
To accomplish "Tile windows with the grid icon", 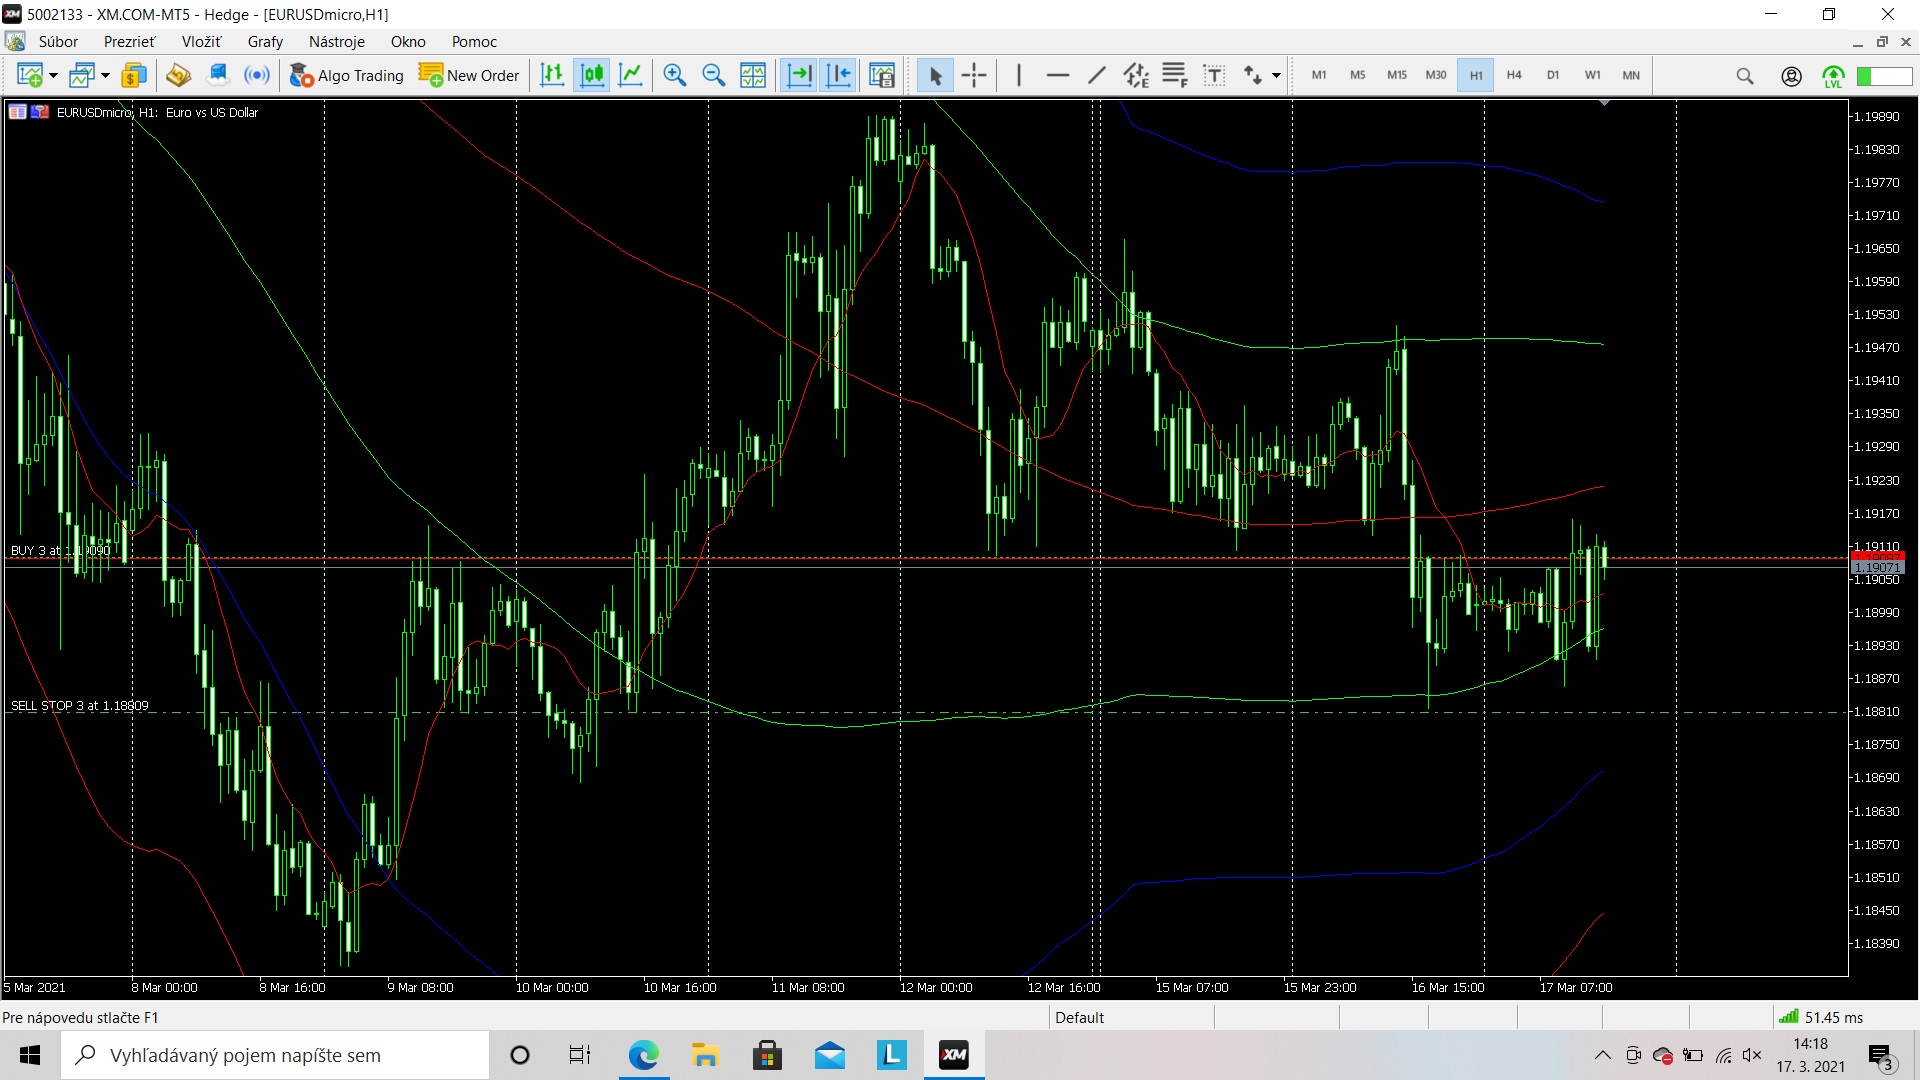I will pos(753,75).
